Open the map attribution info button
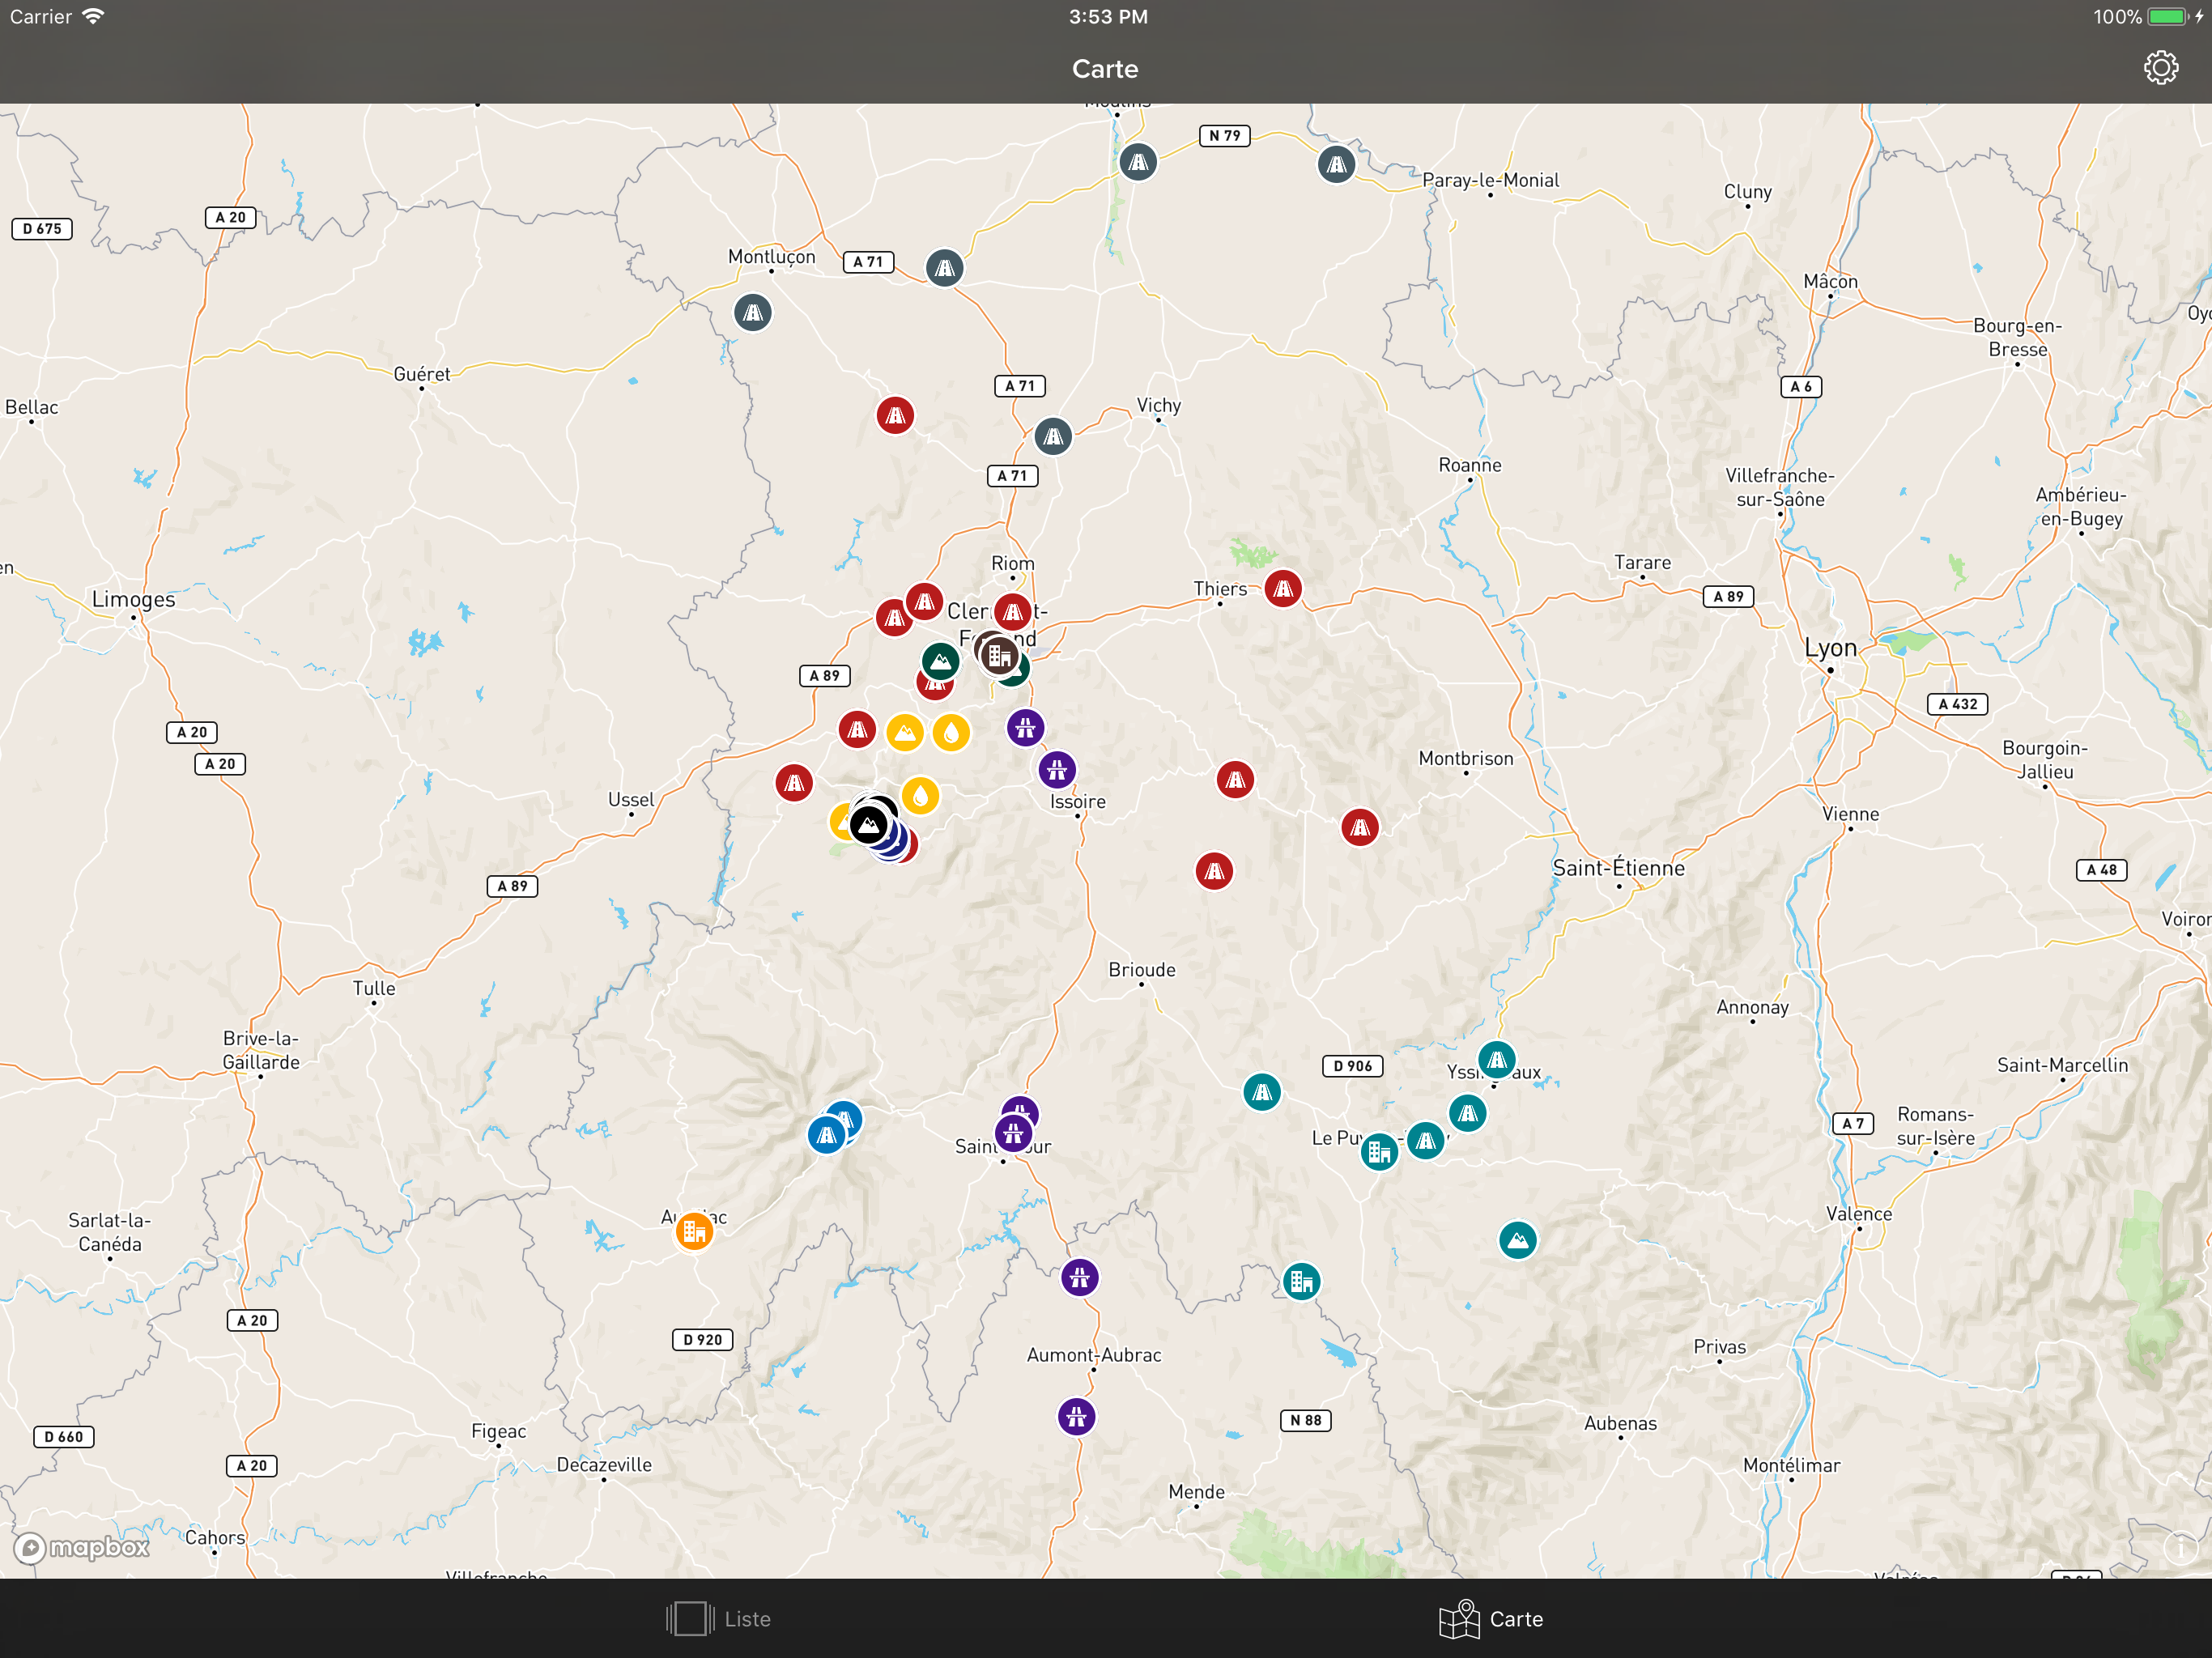Screen dimensions: 2212x1658 click(x=2180, y=1548)
